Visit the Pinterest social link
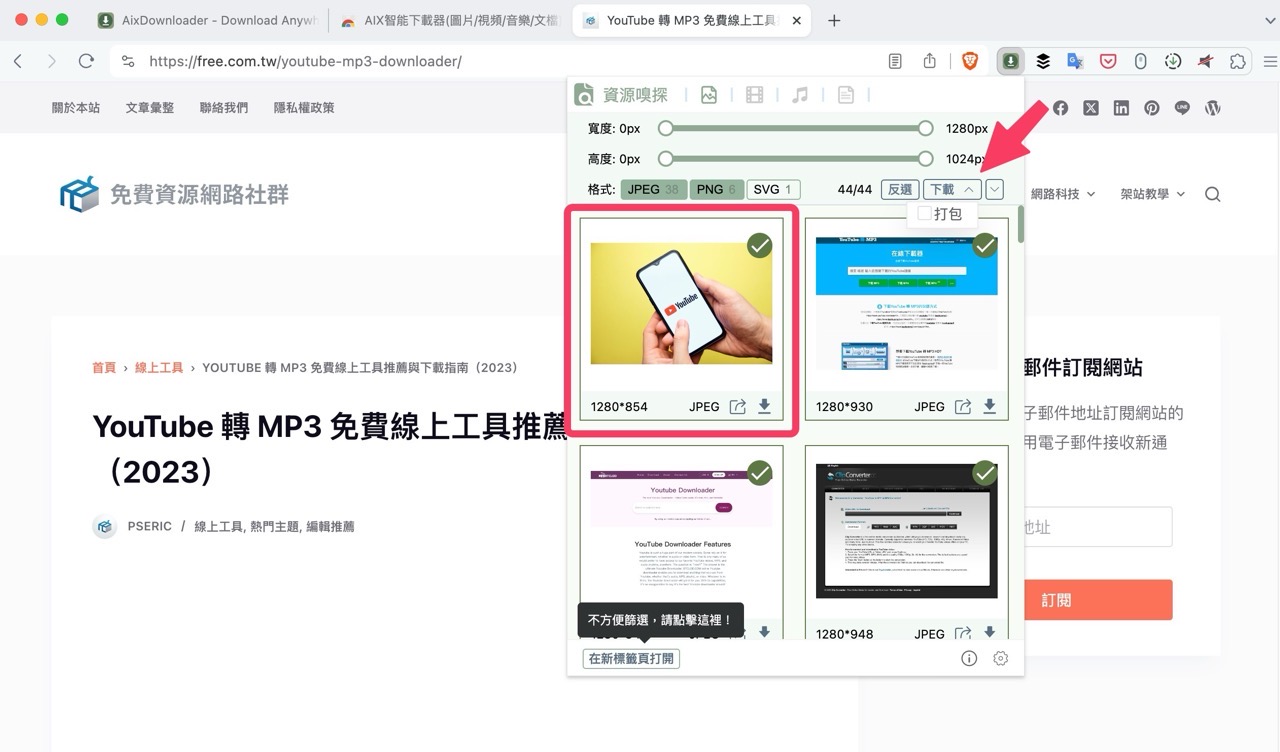Screen dimensions: 1280x752 tap(1152, 108)
